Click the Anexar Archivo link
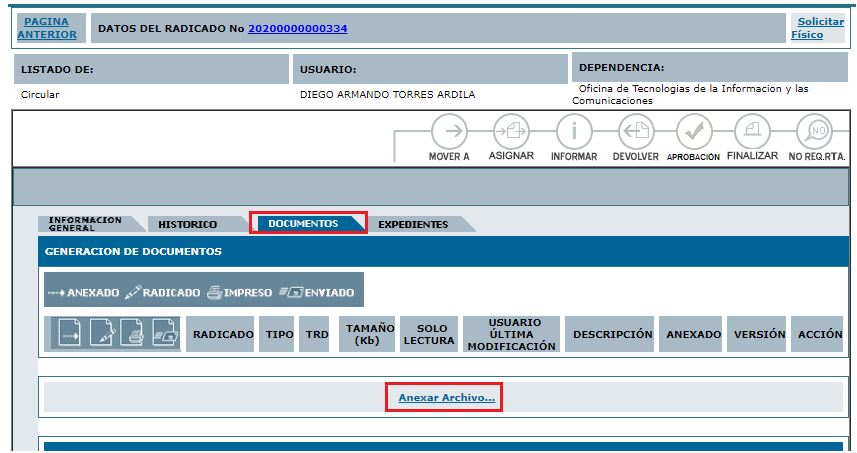This screenshot has height=453, width=857. click(x=446, y=398)
